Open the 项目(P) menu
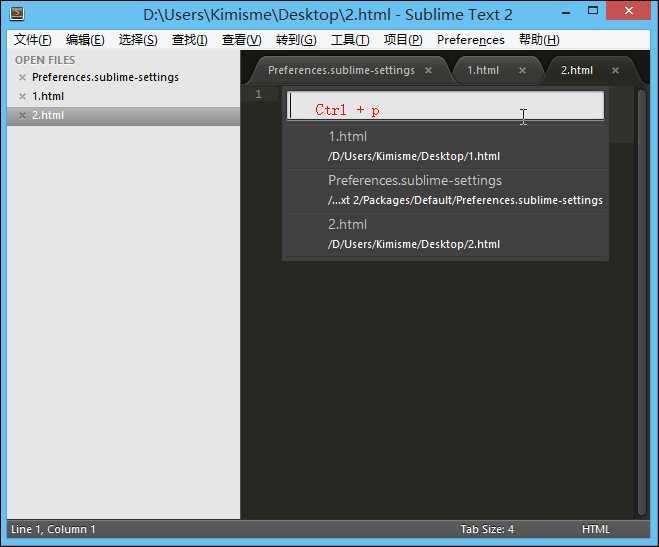The image size is (659, 547). click(x=403, y=40)
